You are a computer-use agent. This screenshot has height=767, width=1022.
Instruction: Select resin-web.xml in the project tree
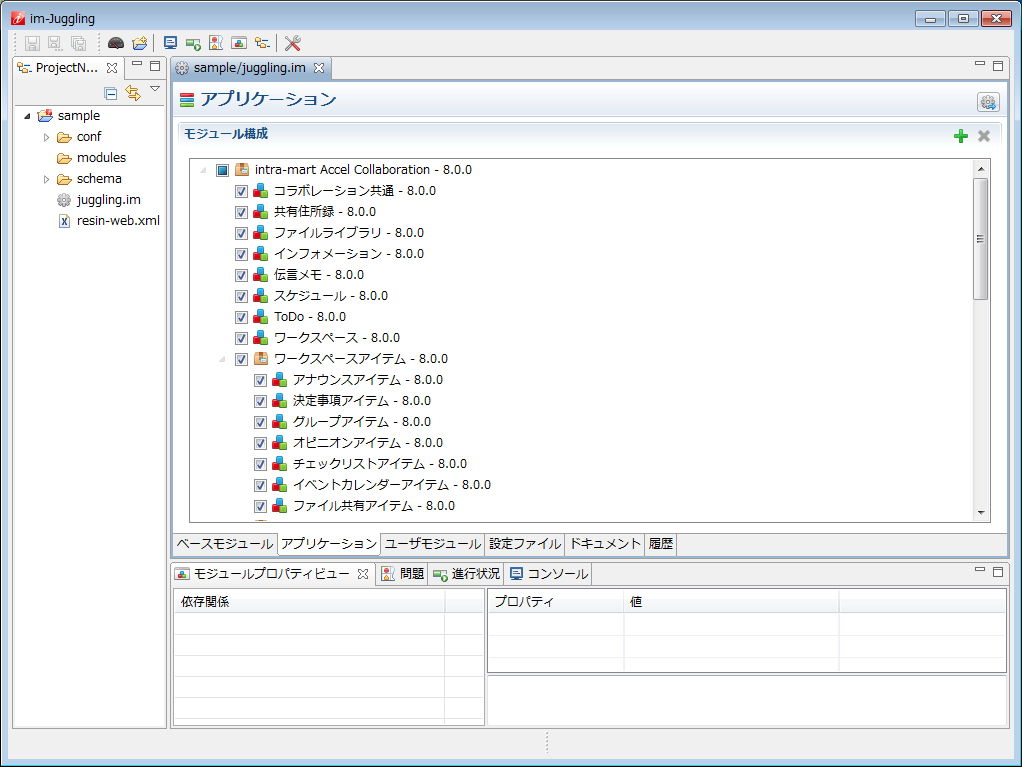tap(118, 221)
